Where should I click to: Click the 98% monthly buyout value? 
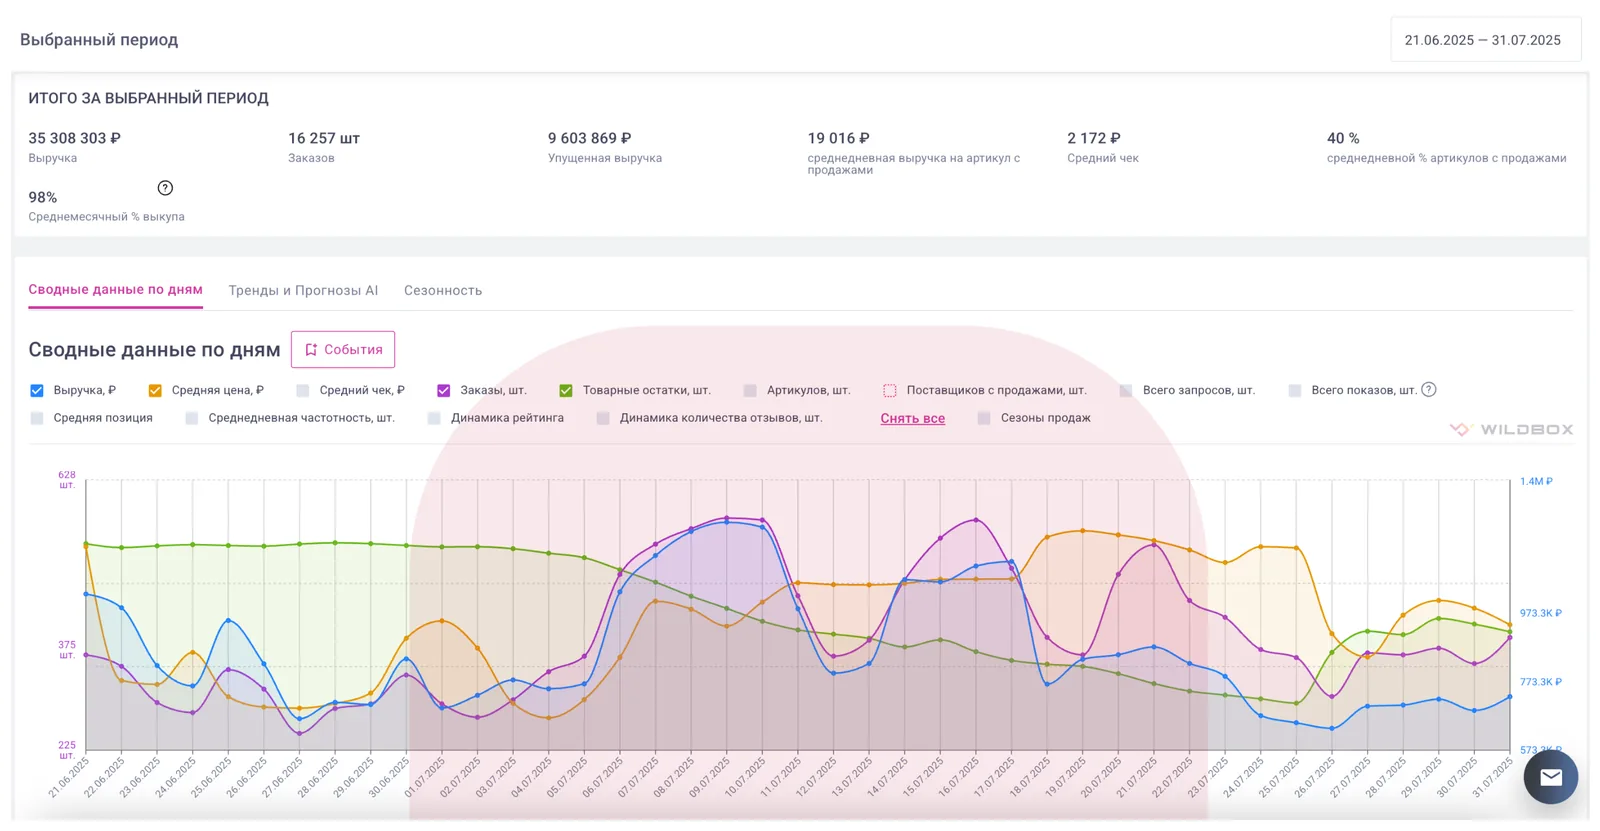tap(43, 197)
